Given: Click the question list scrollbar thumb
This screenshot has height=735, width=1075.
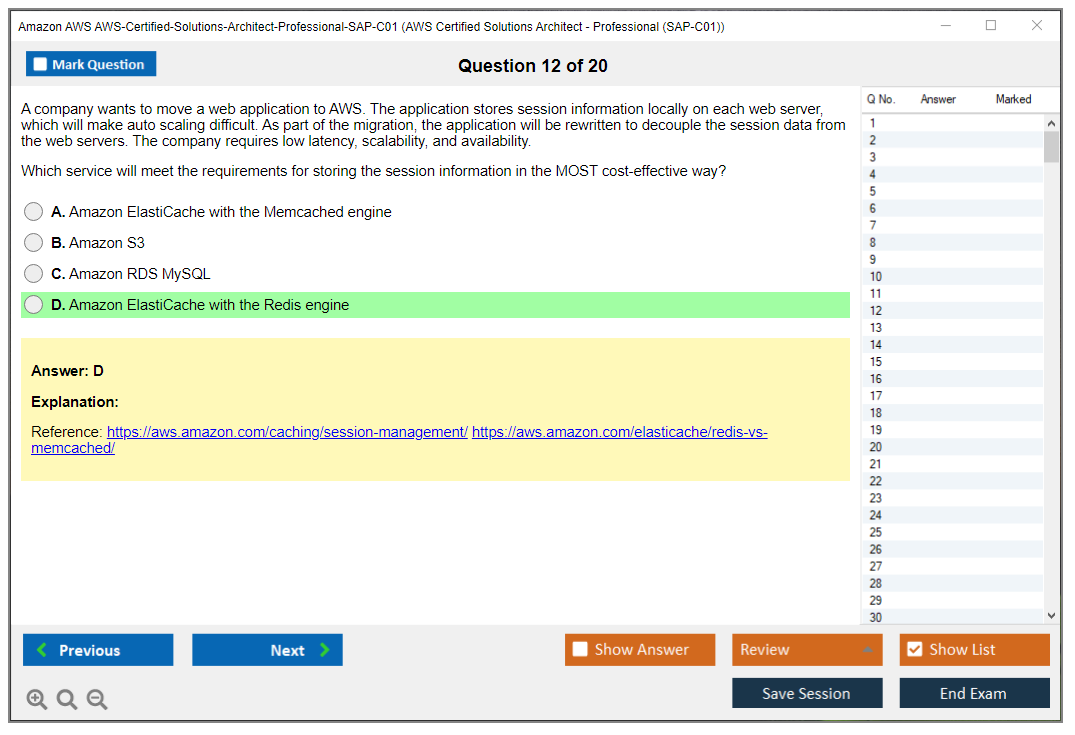Looking at the screenshot, I should pos(1051,146).
